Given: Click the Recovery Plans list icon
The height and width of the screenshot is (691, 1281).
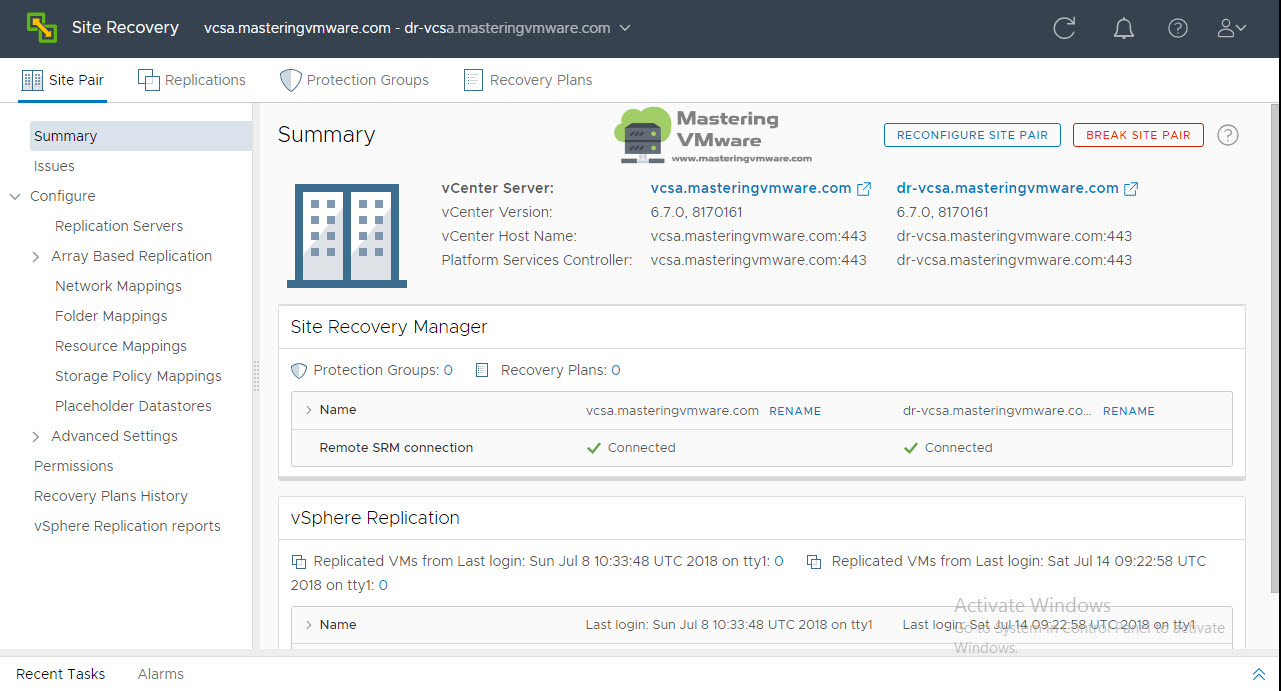Looking at the screenshot, I should 473,80.
